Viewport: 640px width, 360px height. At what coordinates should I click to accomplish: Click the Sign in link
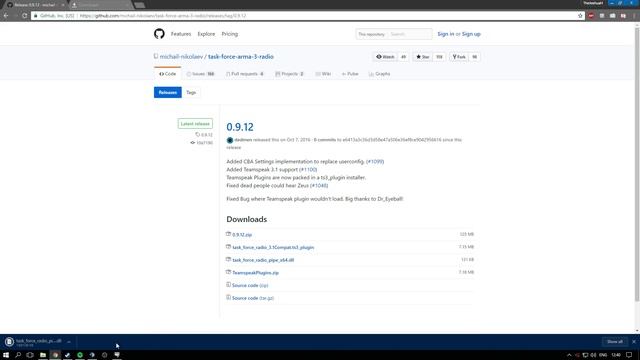[446, 34]
